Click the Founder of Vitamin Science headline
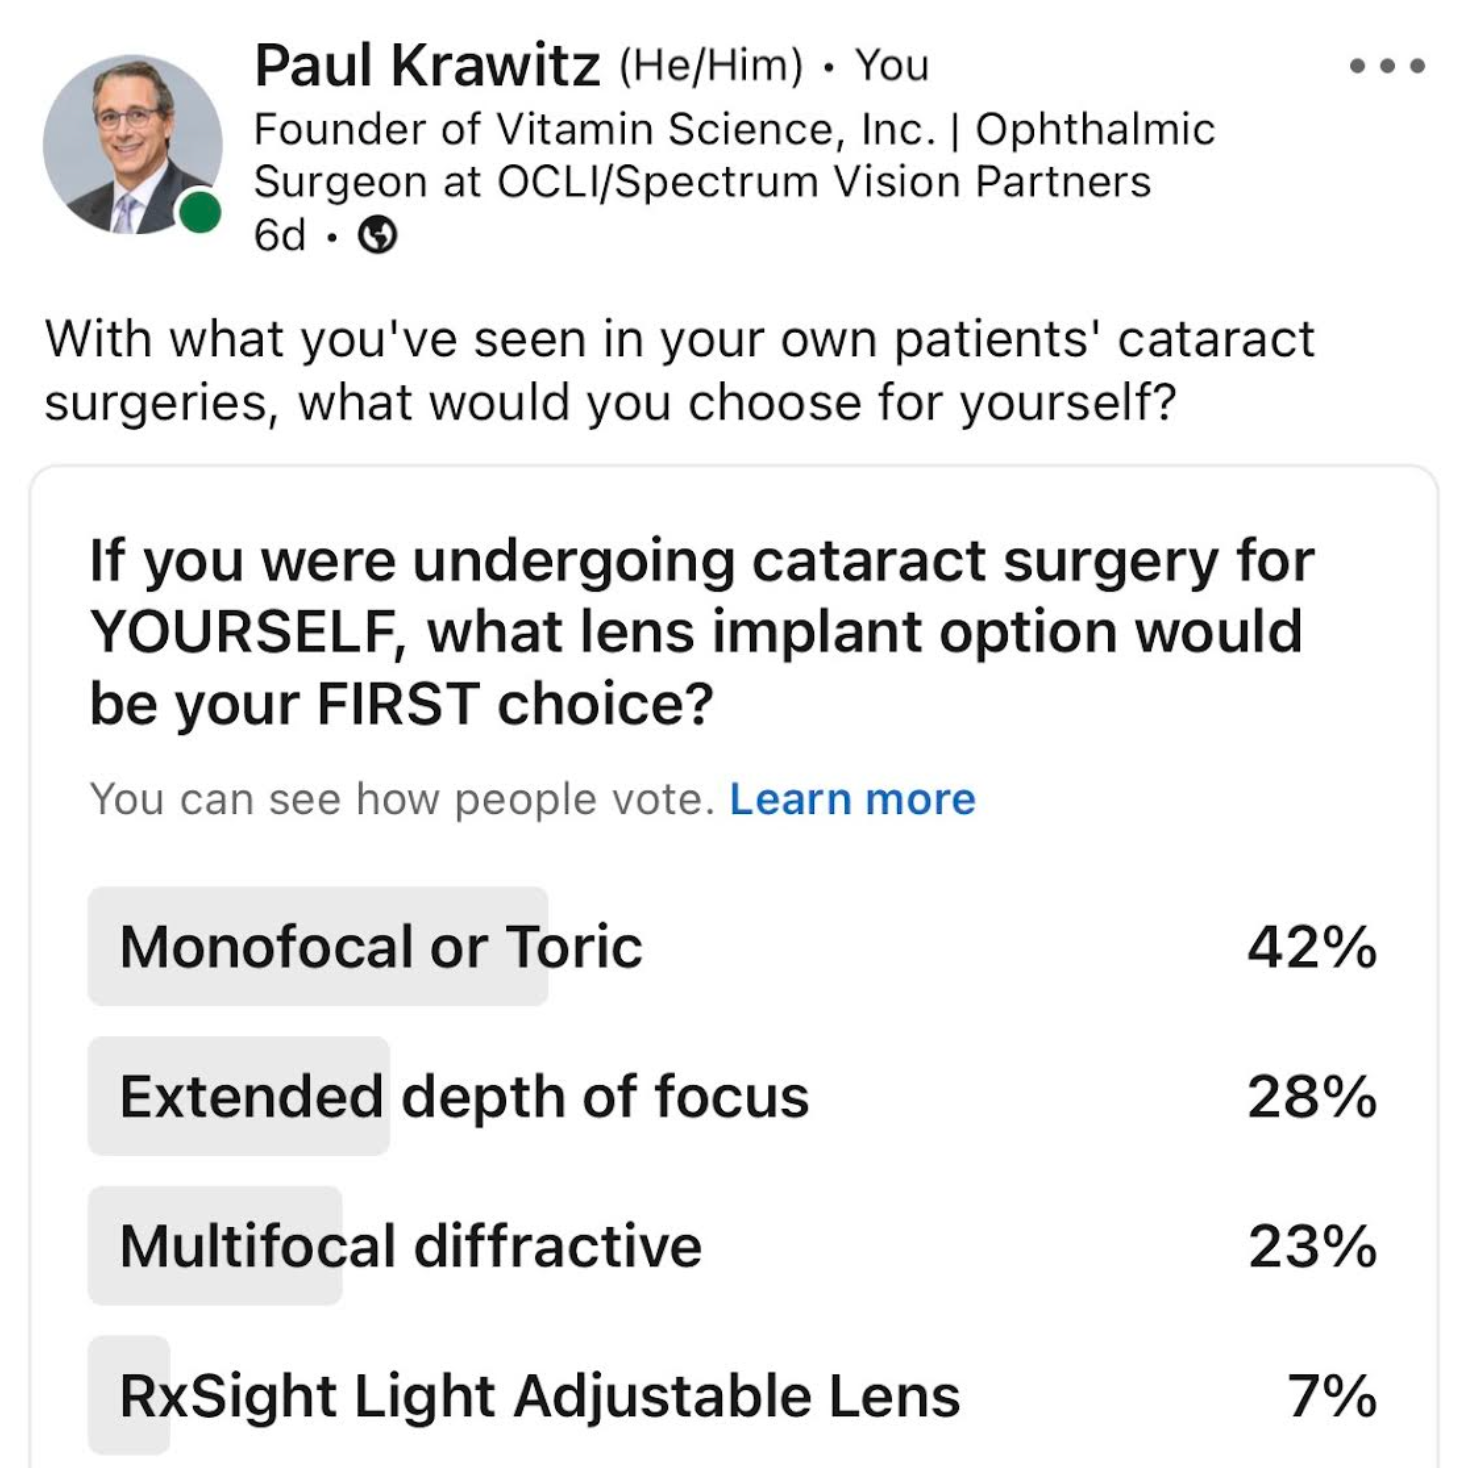This screenshot has width=1458, height=1468. pos(733,155)
